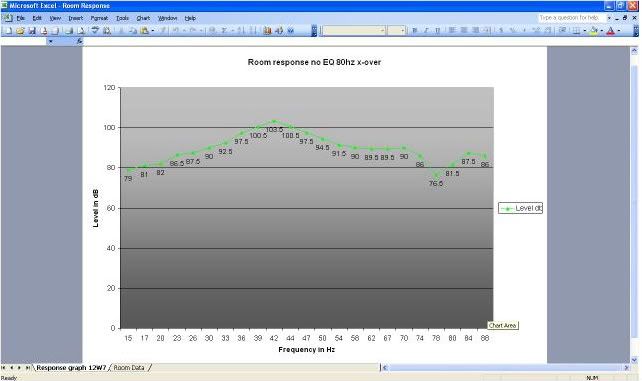Toggle Italic formatting
The height and width of the screenshot is (381, 642).
tap(426, 31)
